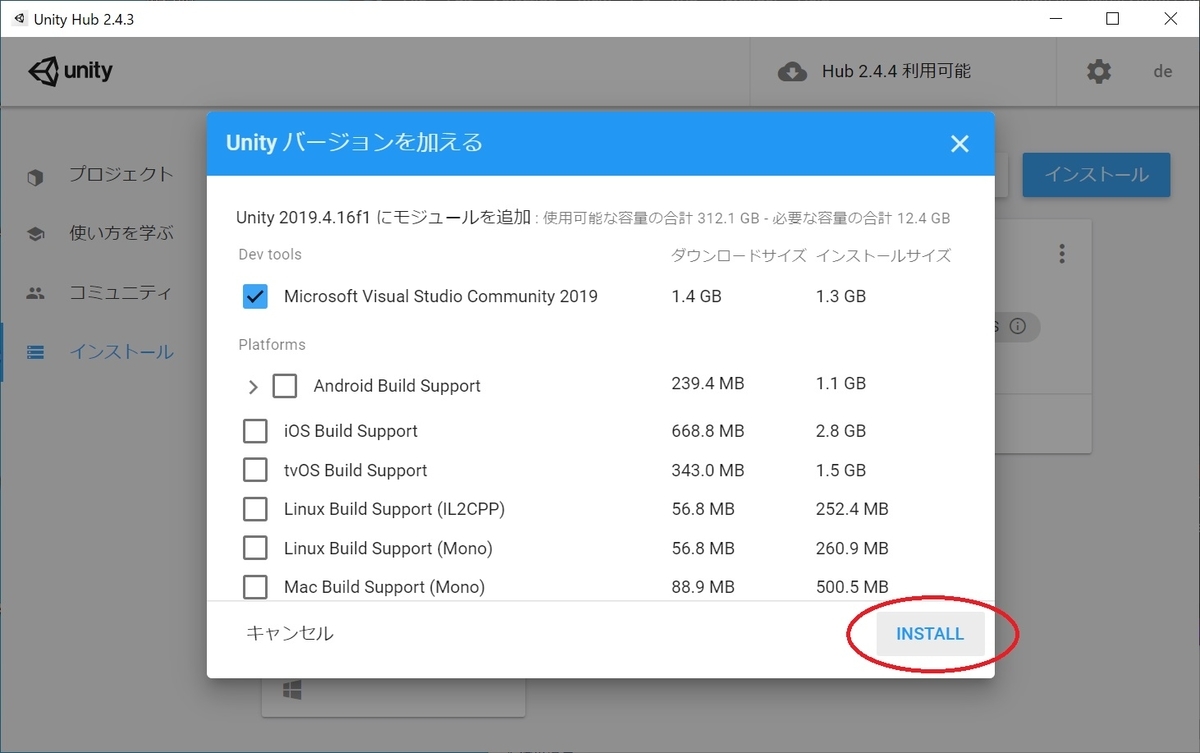Click the キャンセル button

pyautogui.click(x=290, y=633)
